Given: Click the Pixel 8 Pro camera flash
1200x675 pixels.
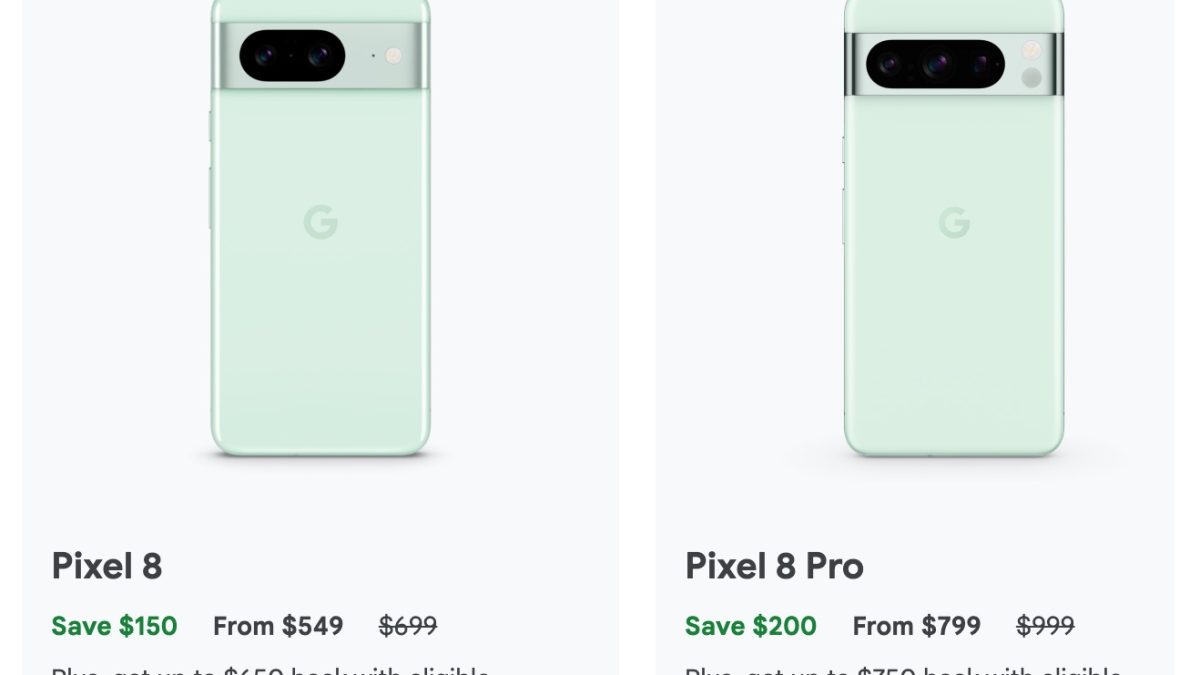Looking at the screenshot, I should pyautogui.click(x=1031, y=50).
